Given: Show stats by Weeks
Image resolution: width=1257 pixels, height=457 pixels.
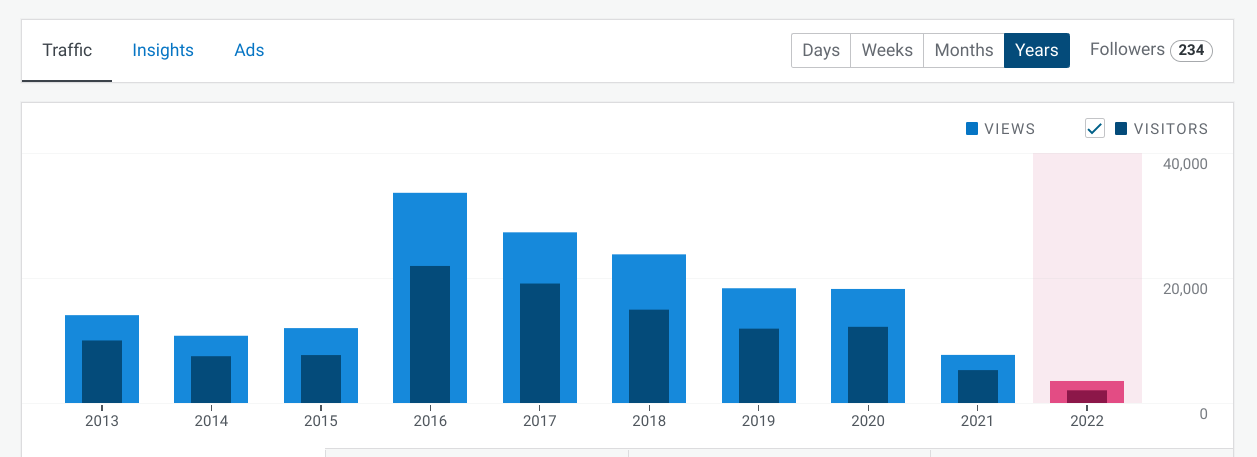Looking at the screenshot, I should tap(887, 50).
